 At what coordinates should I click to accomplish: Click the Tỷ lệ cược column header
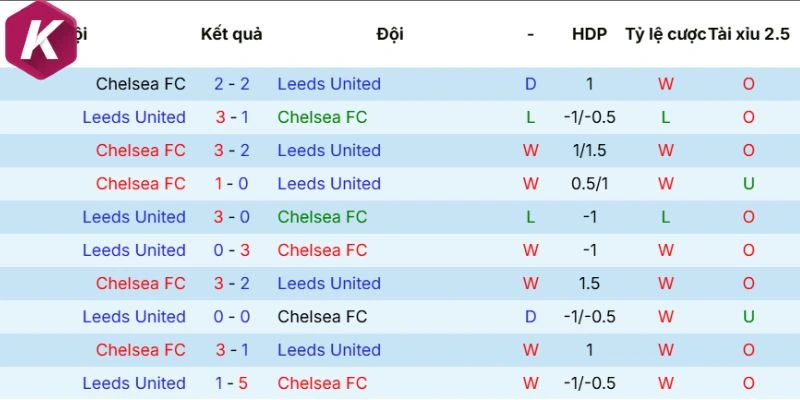coord(665,34)
